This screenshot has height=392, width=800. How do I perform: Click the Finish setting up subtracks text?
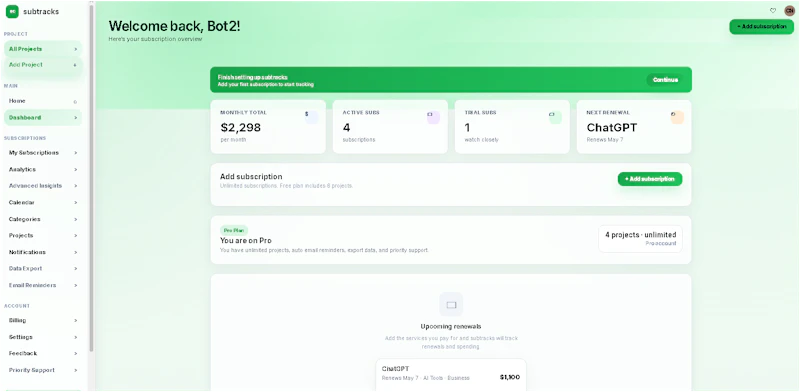(253, 77)
